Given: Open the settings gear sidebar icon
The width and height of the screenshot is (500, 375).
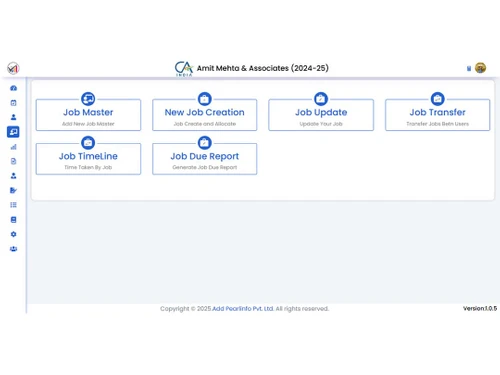Looking at the screenshot, I should [13, 234].
